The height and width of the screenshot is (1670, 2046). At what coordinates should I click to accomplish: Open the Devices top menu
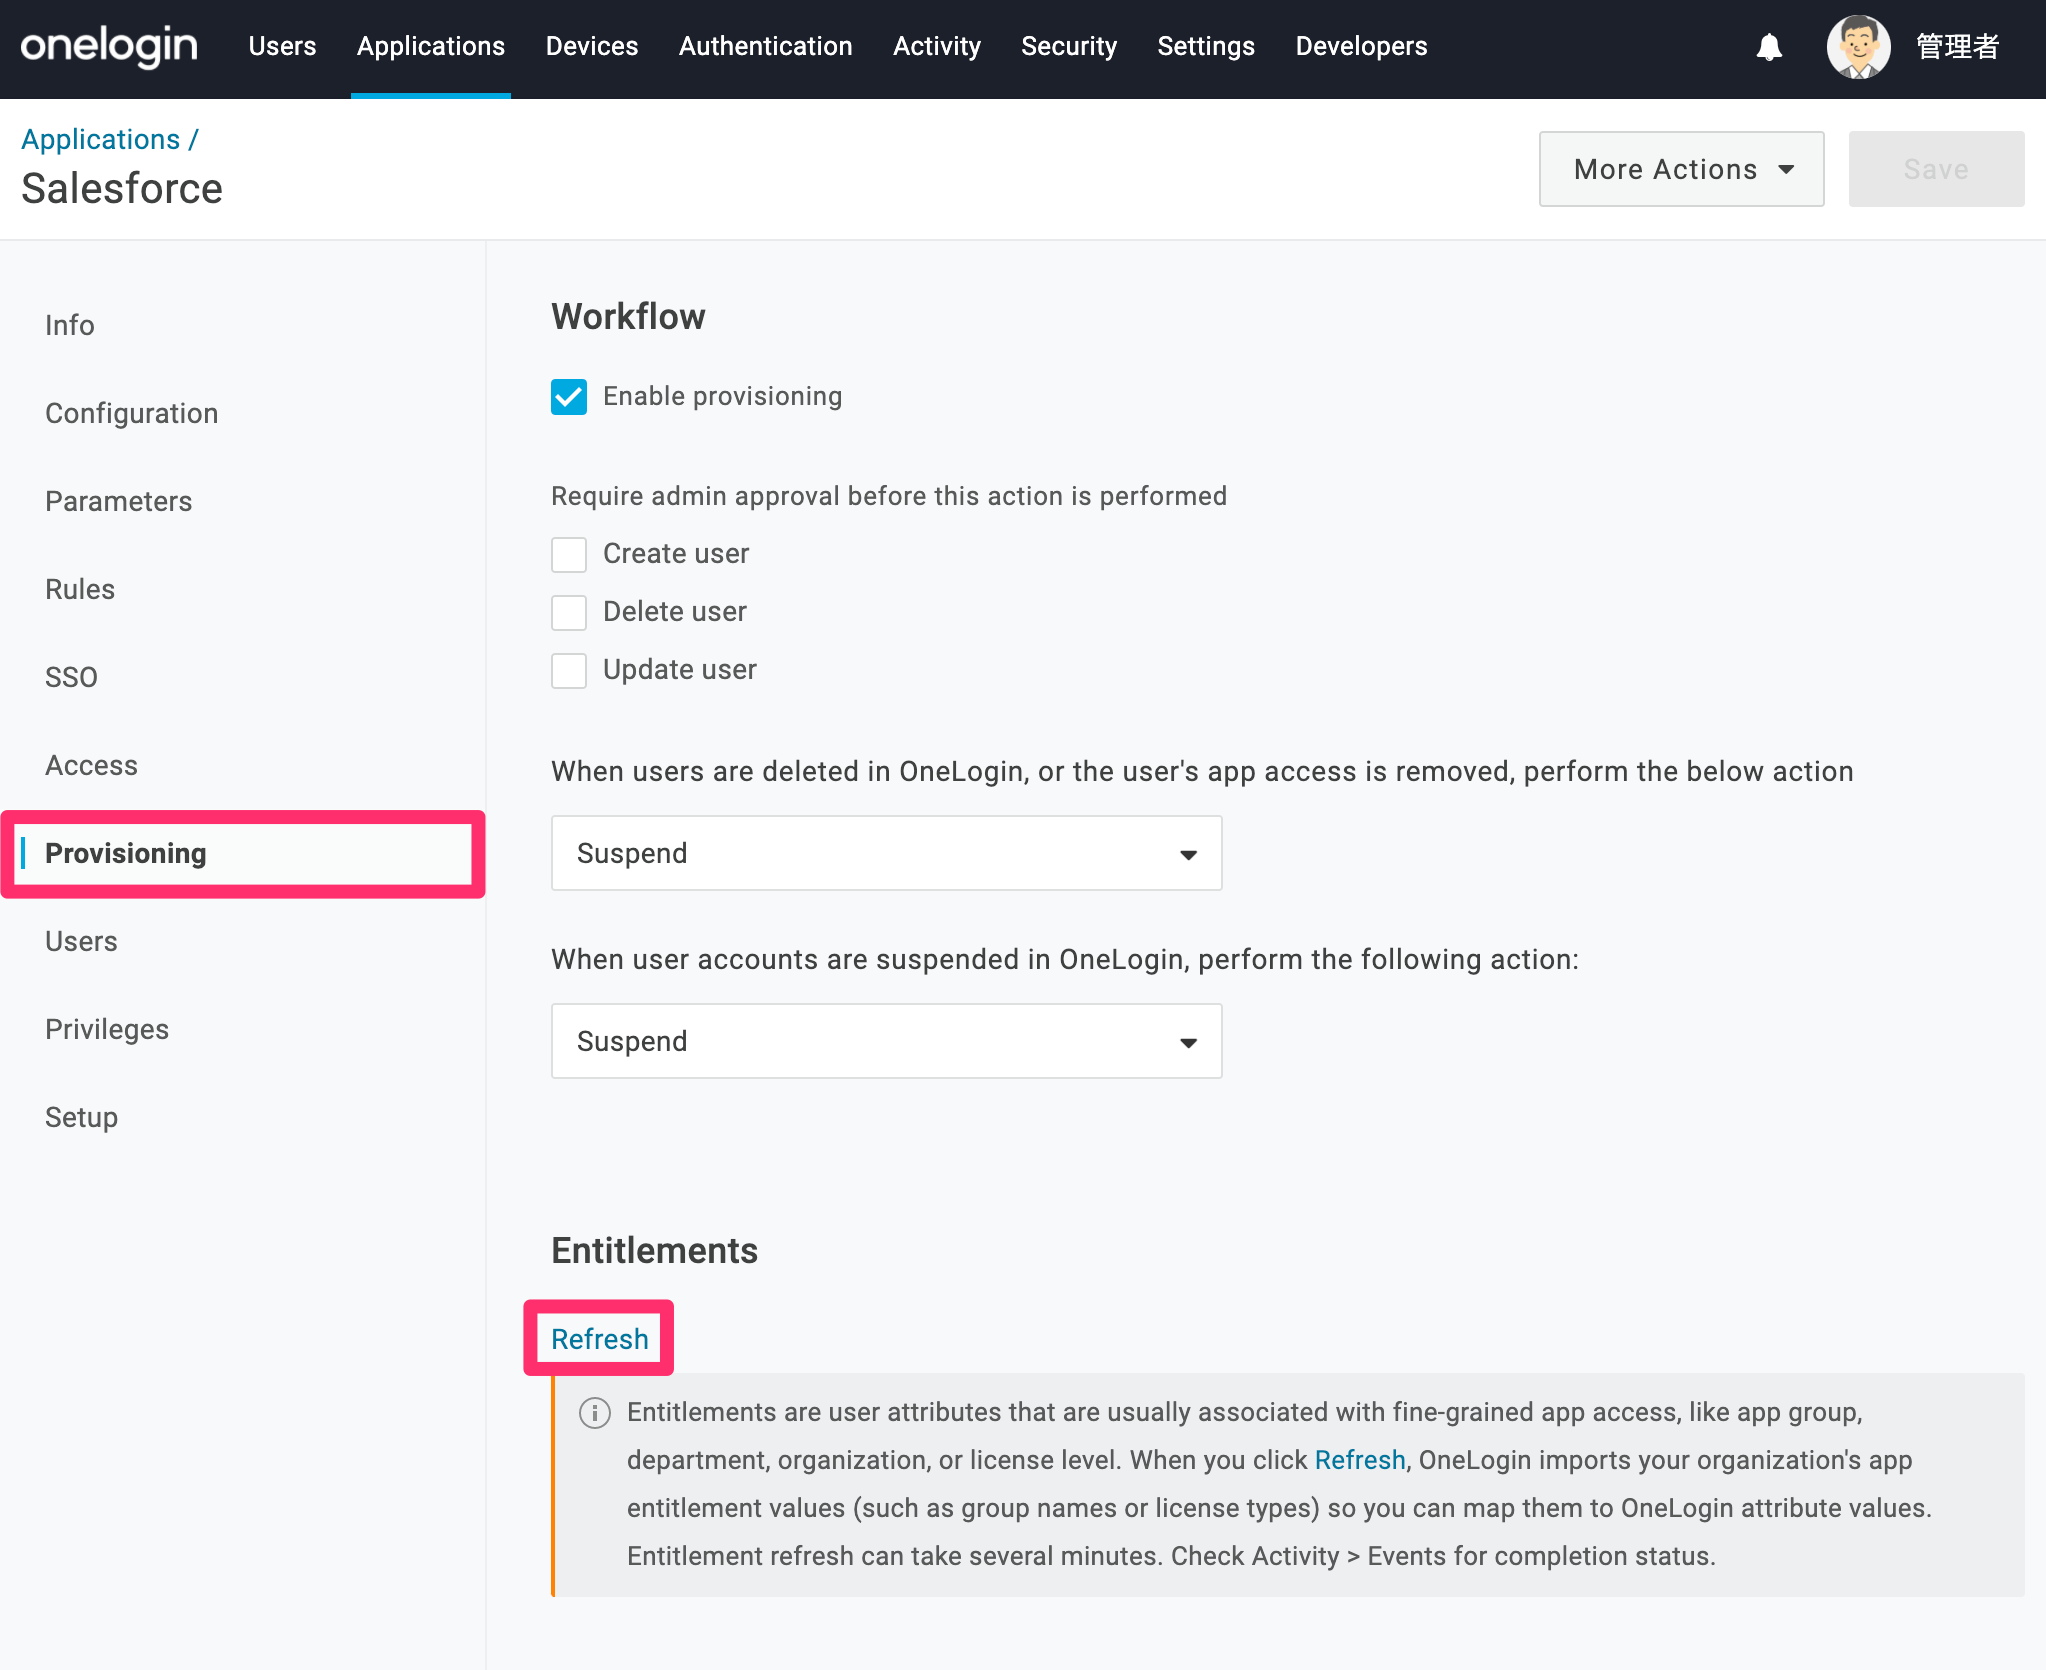pyautogui.click(x=592, y=46)
